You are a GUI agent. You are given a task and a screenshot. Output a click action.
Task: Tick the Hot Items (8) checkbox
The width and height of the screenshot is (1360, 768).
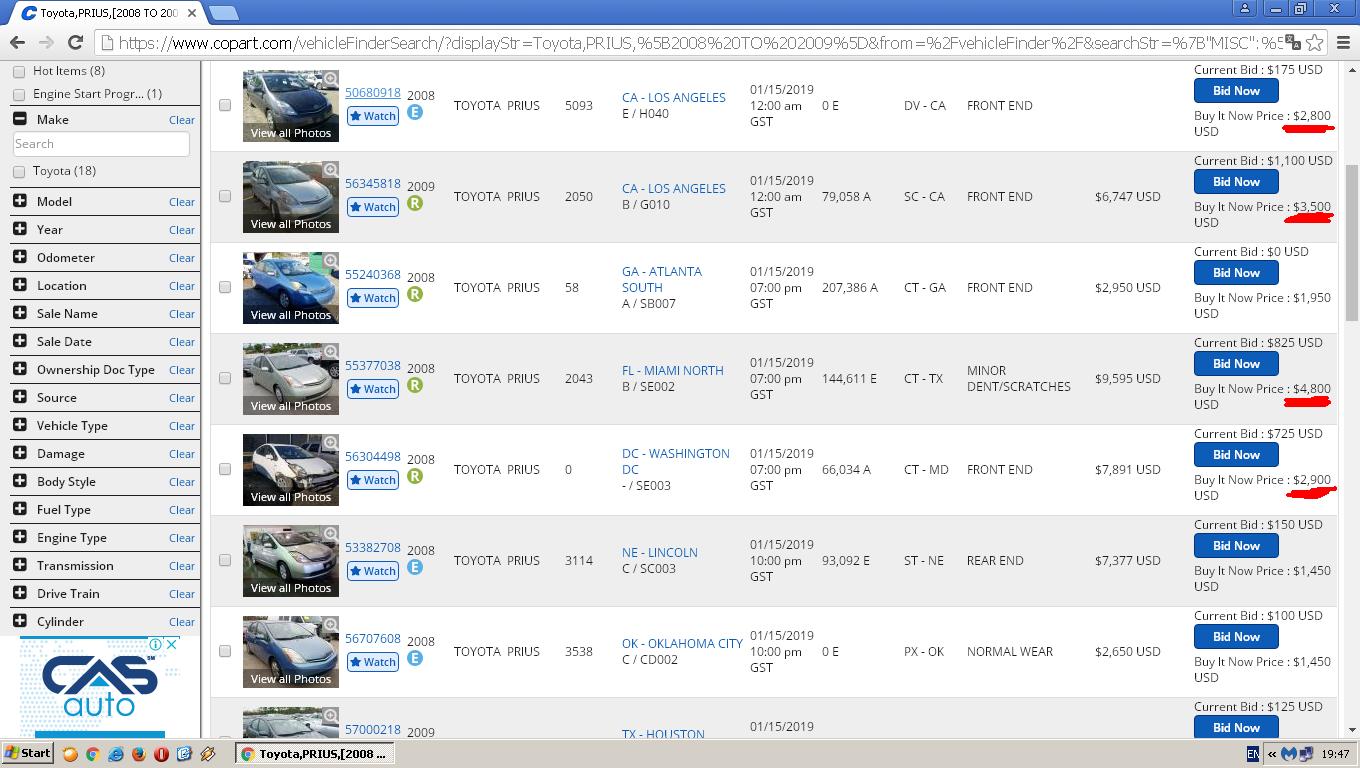point(19,72)
